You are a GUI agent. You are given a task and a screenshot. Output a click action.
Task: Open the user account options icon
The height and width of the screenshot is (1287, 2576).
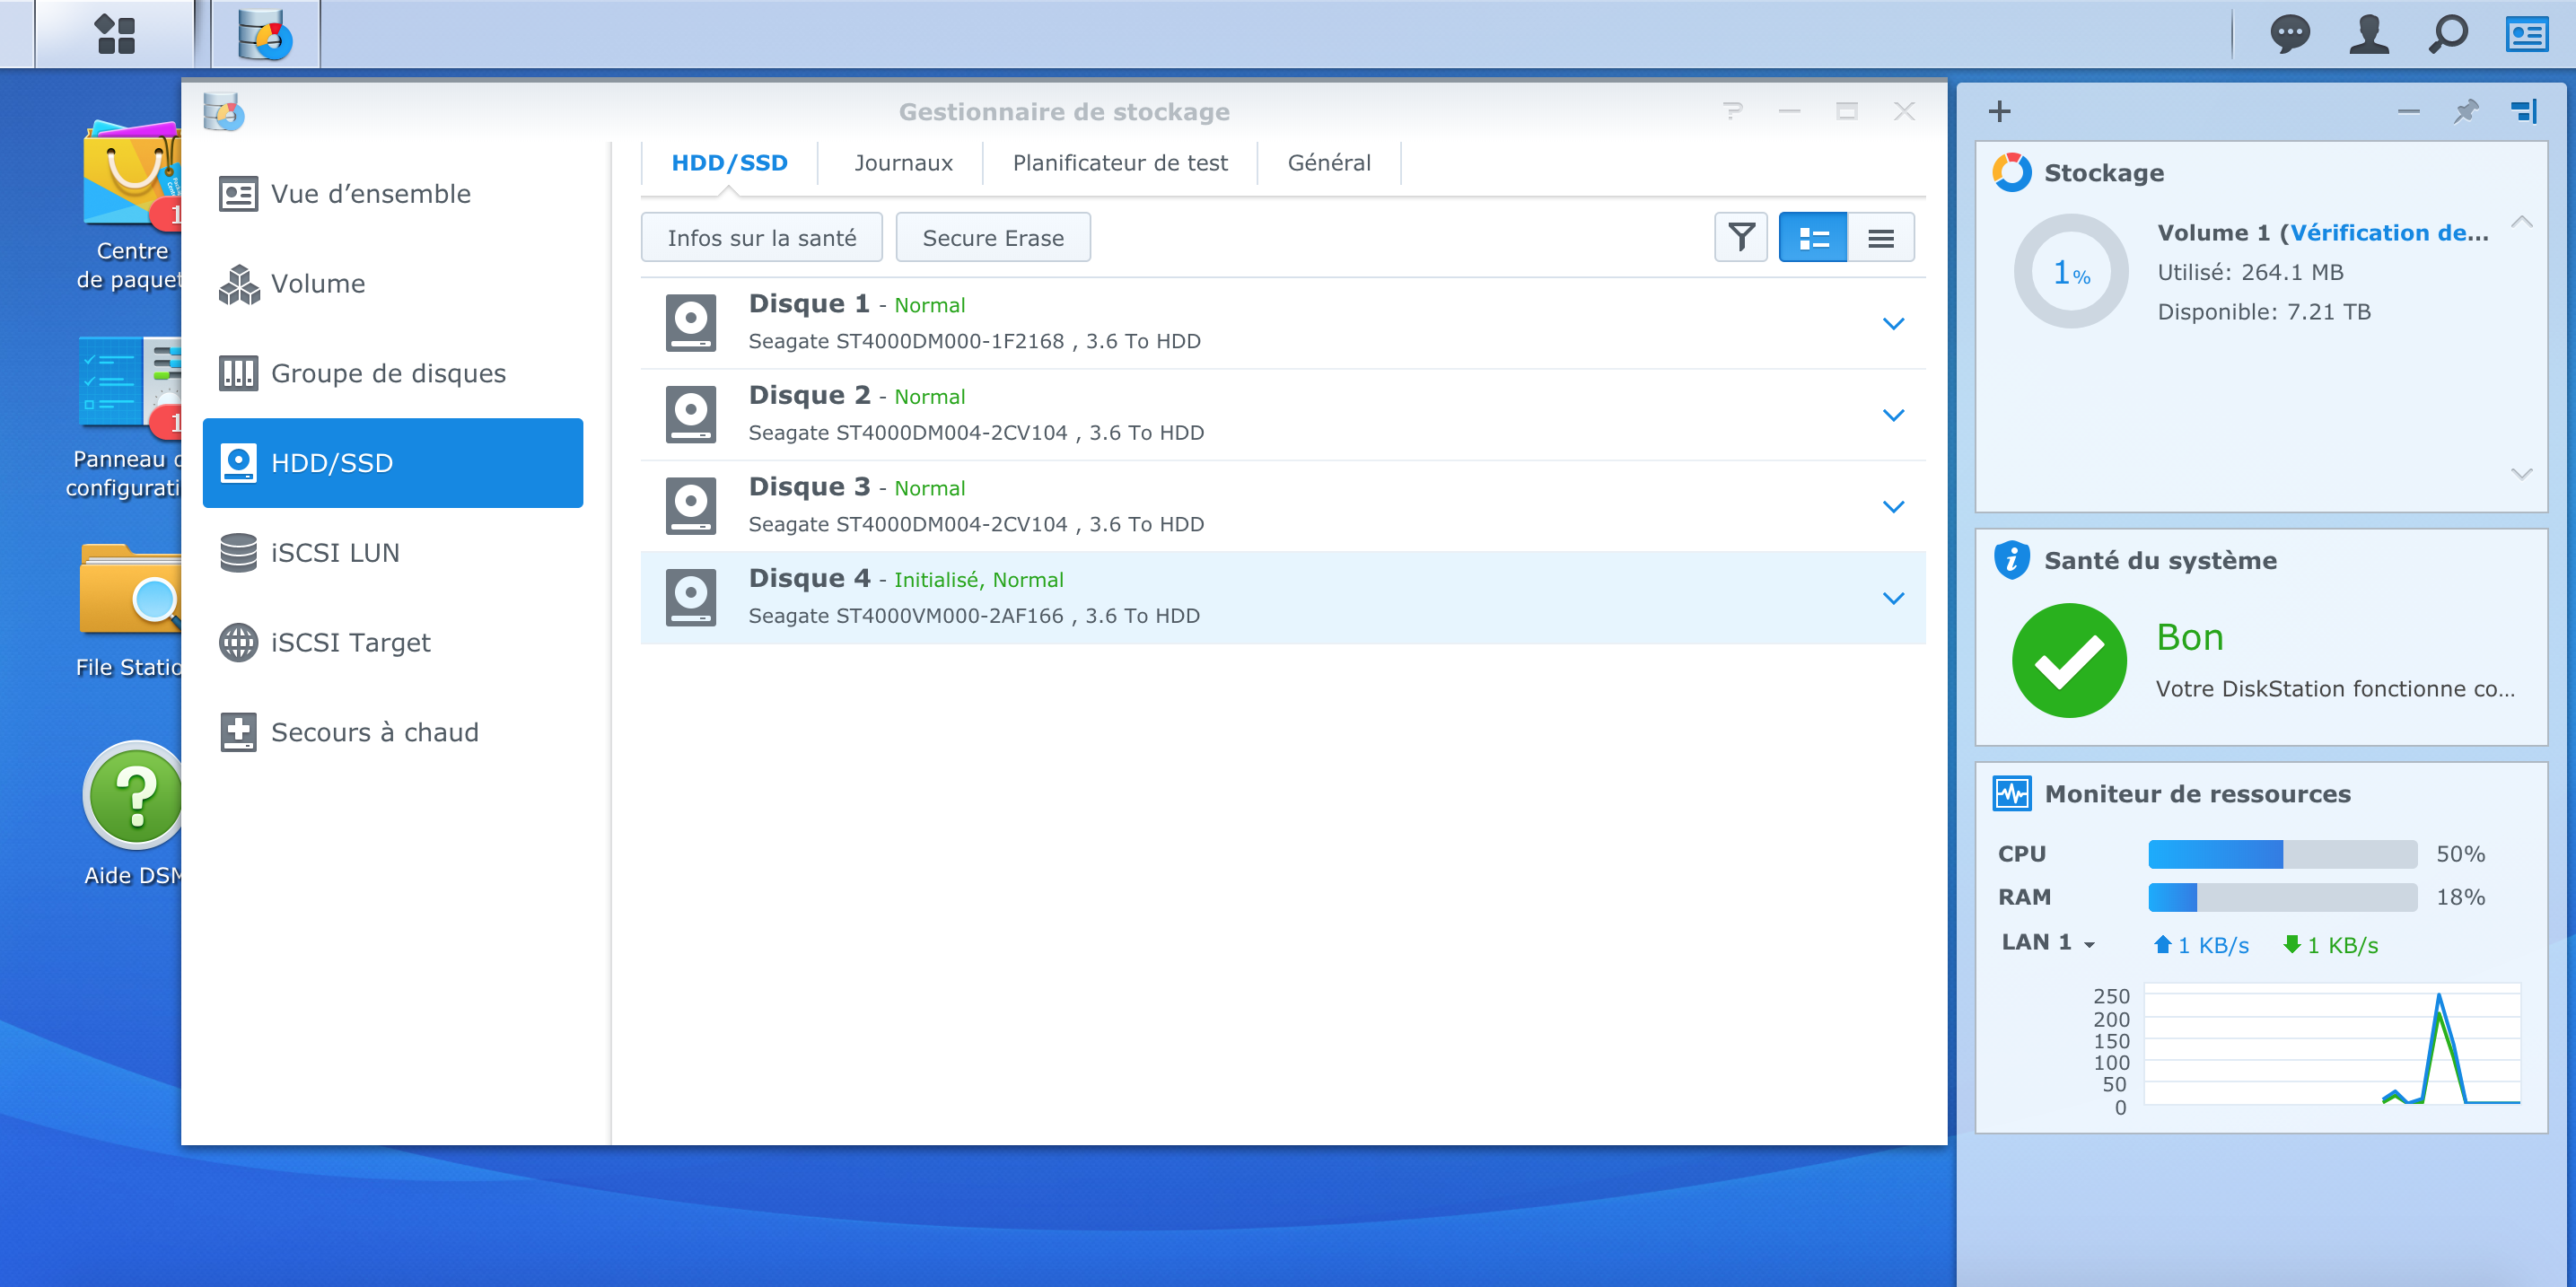point(2369,34)
